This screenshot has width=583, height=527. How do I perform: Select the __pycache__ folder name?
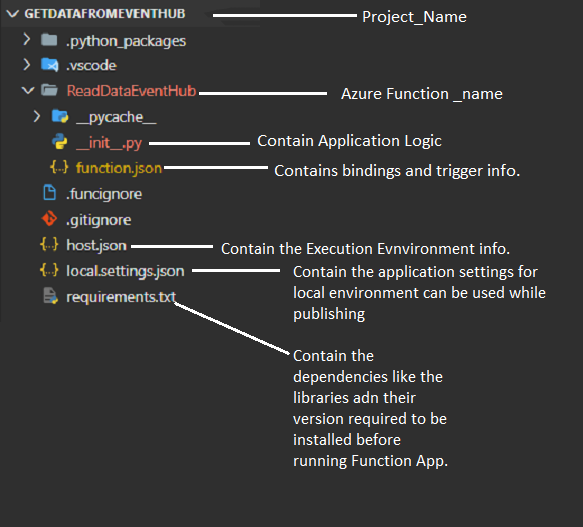click(x=116, y=117)
